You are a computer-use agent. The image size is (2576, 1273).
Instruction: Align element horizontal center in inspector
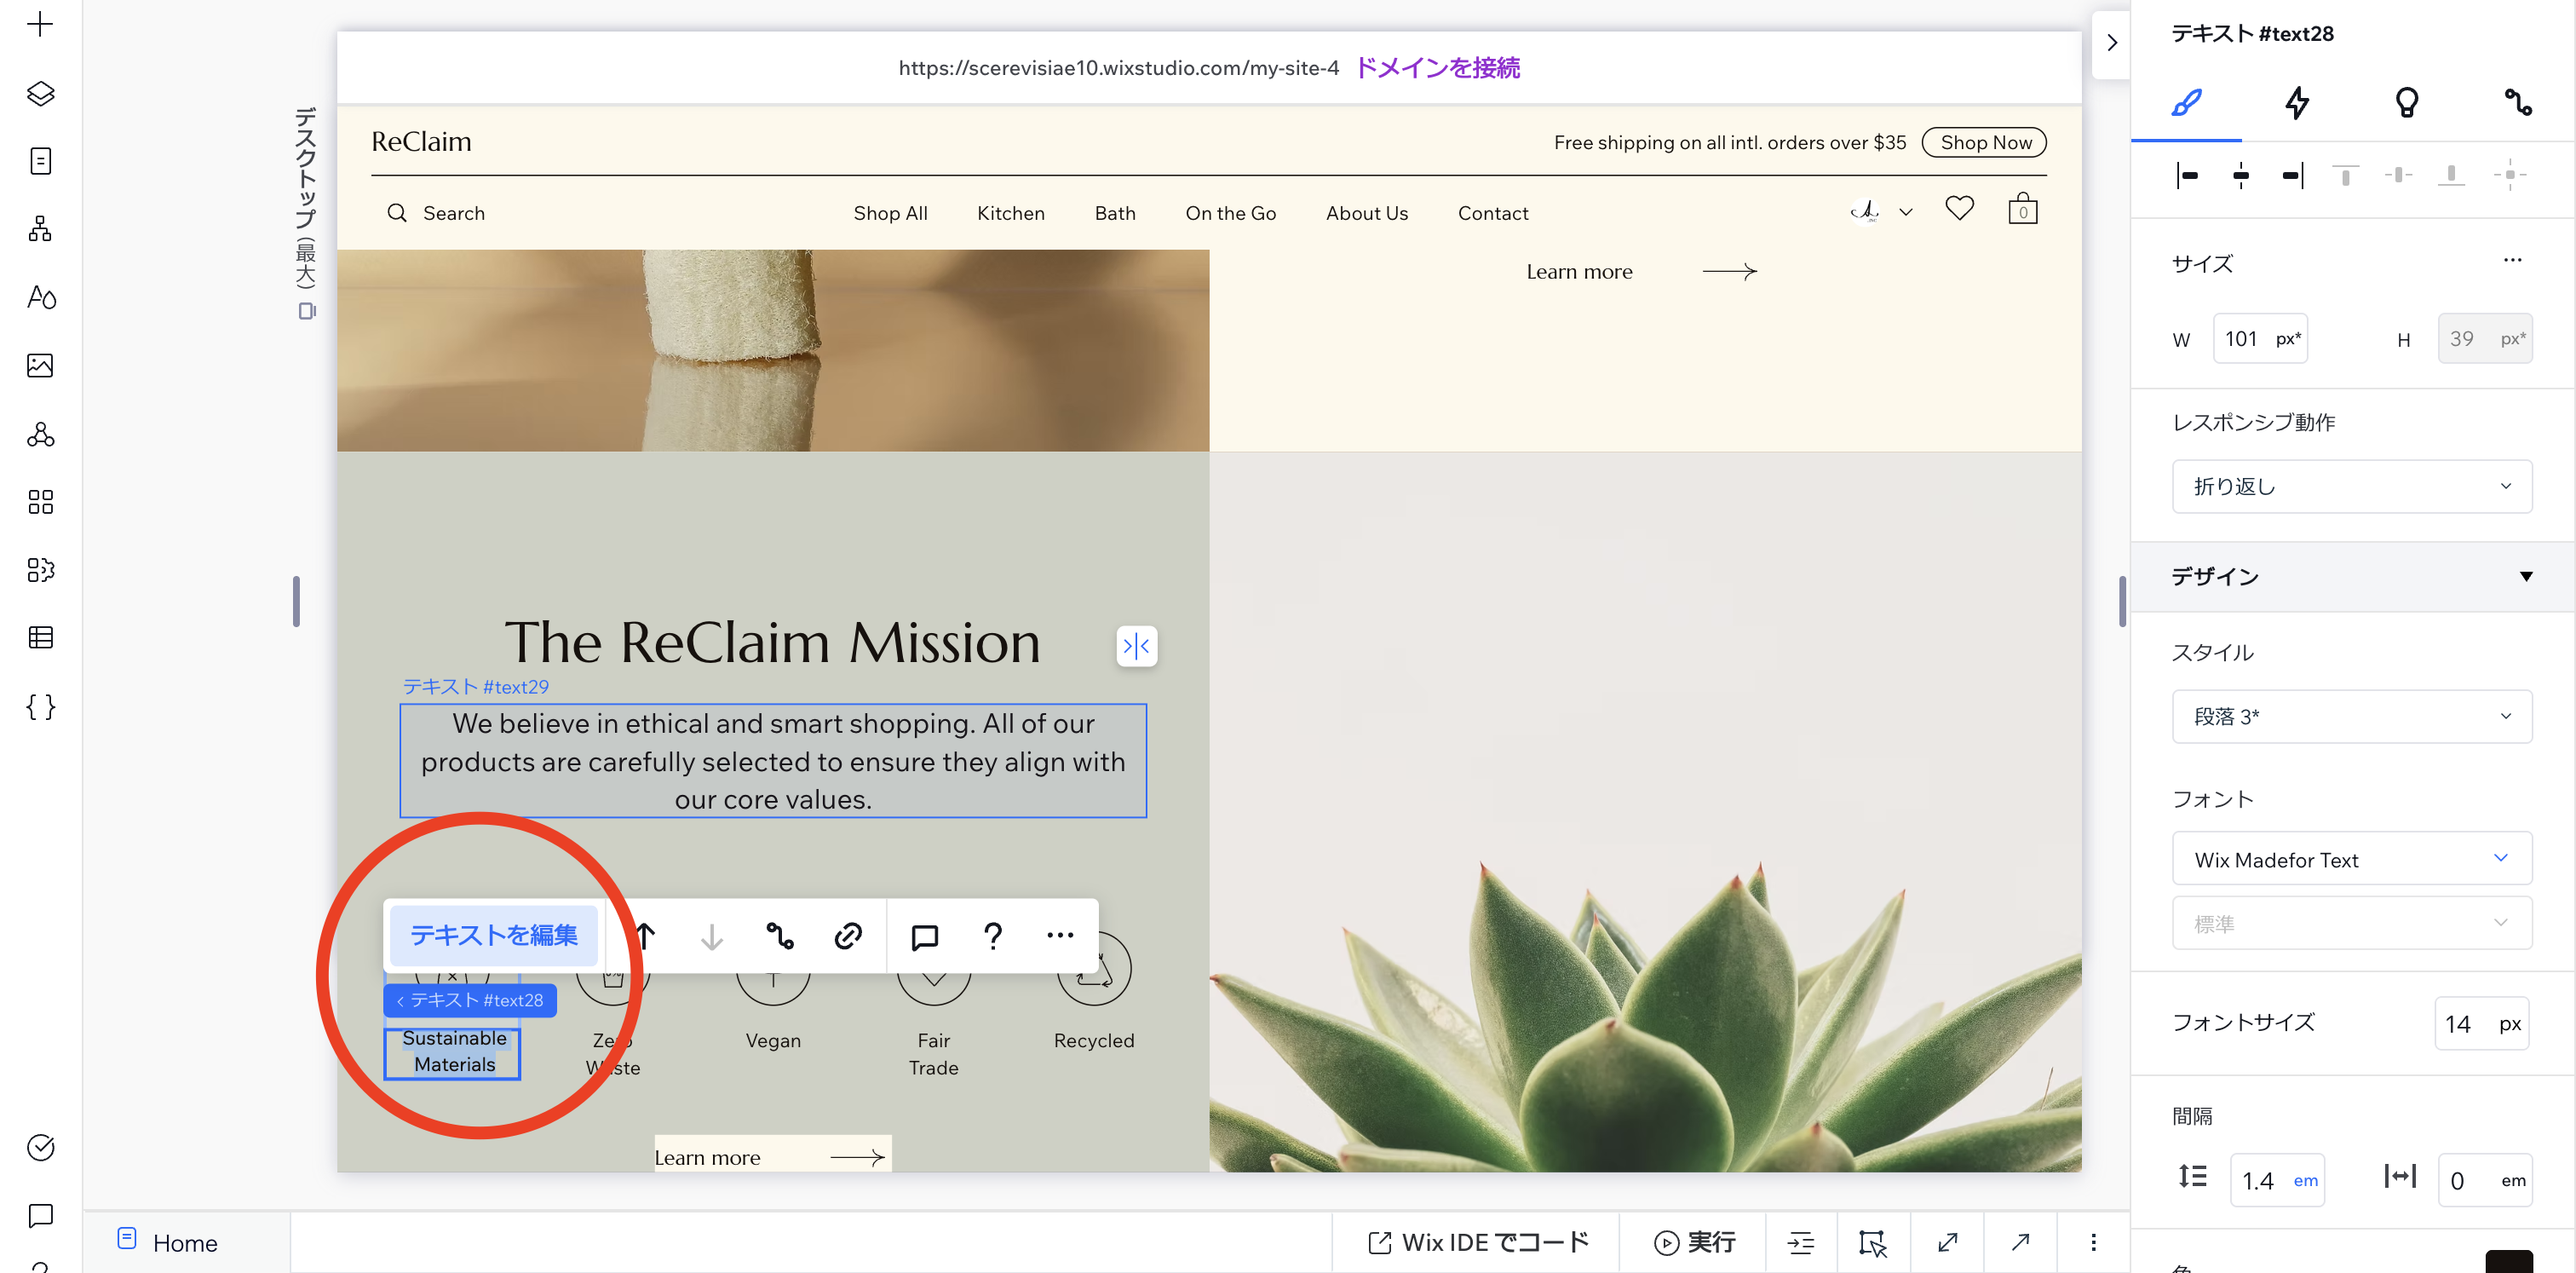coord(2240,175)
